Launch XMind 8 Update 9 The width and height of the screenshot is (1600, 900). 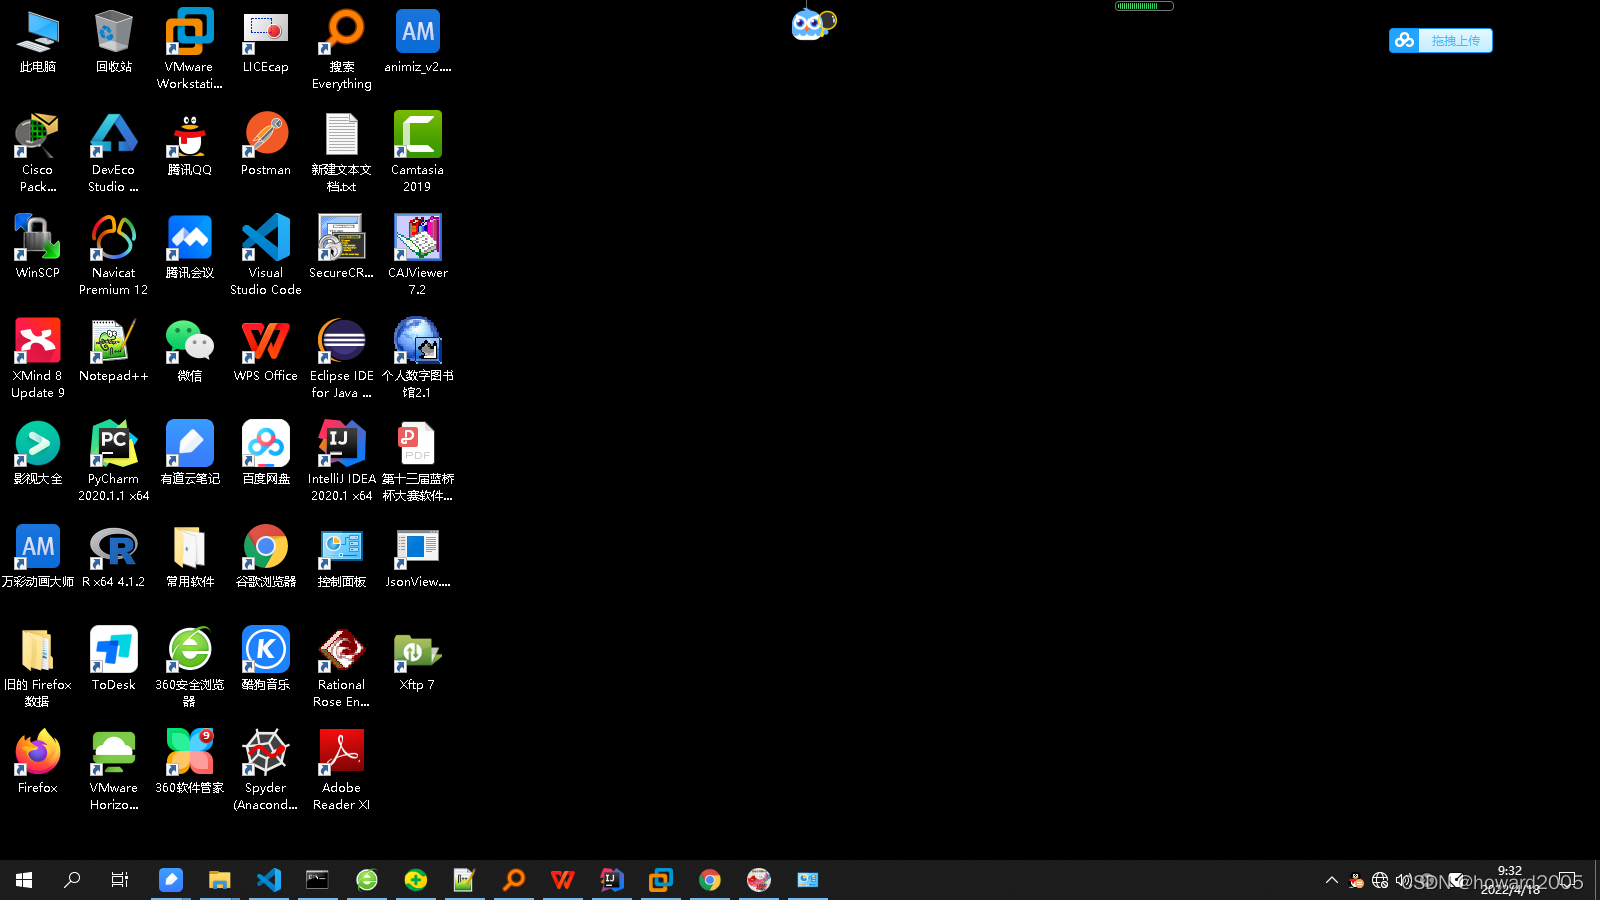[38, 357]
